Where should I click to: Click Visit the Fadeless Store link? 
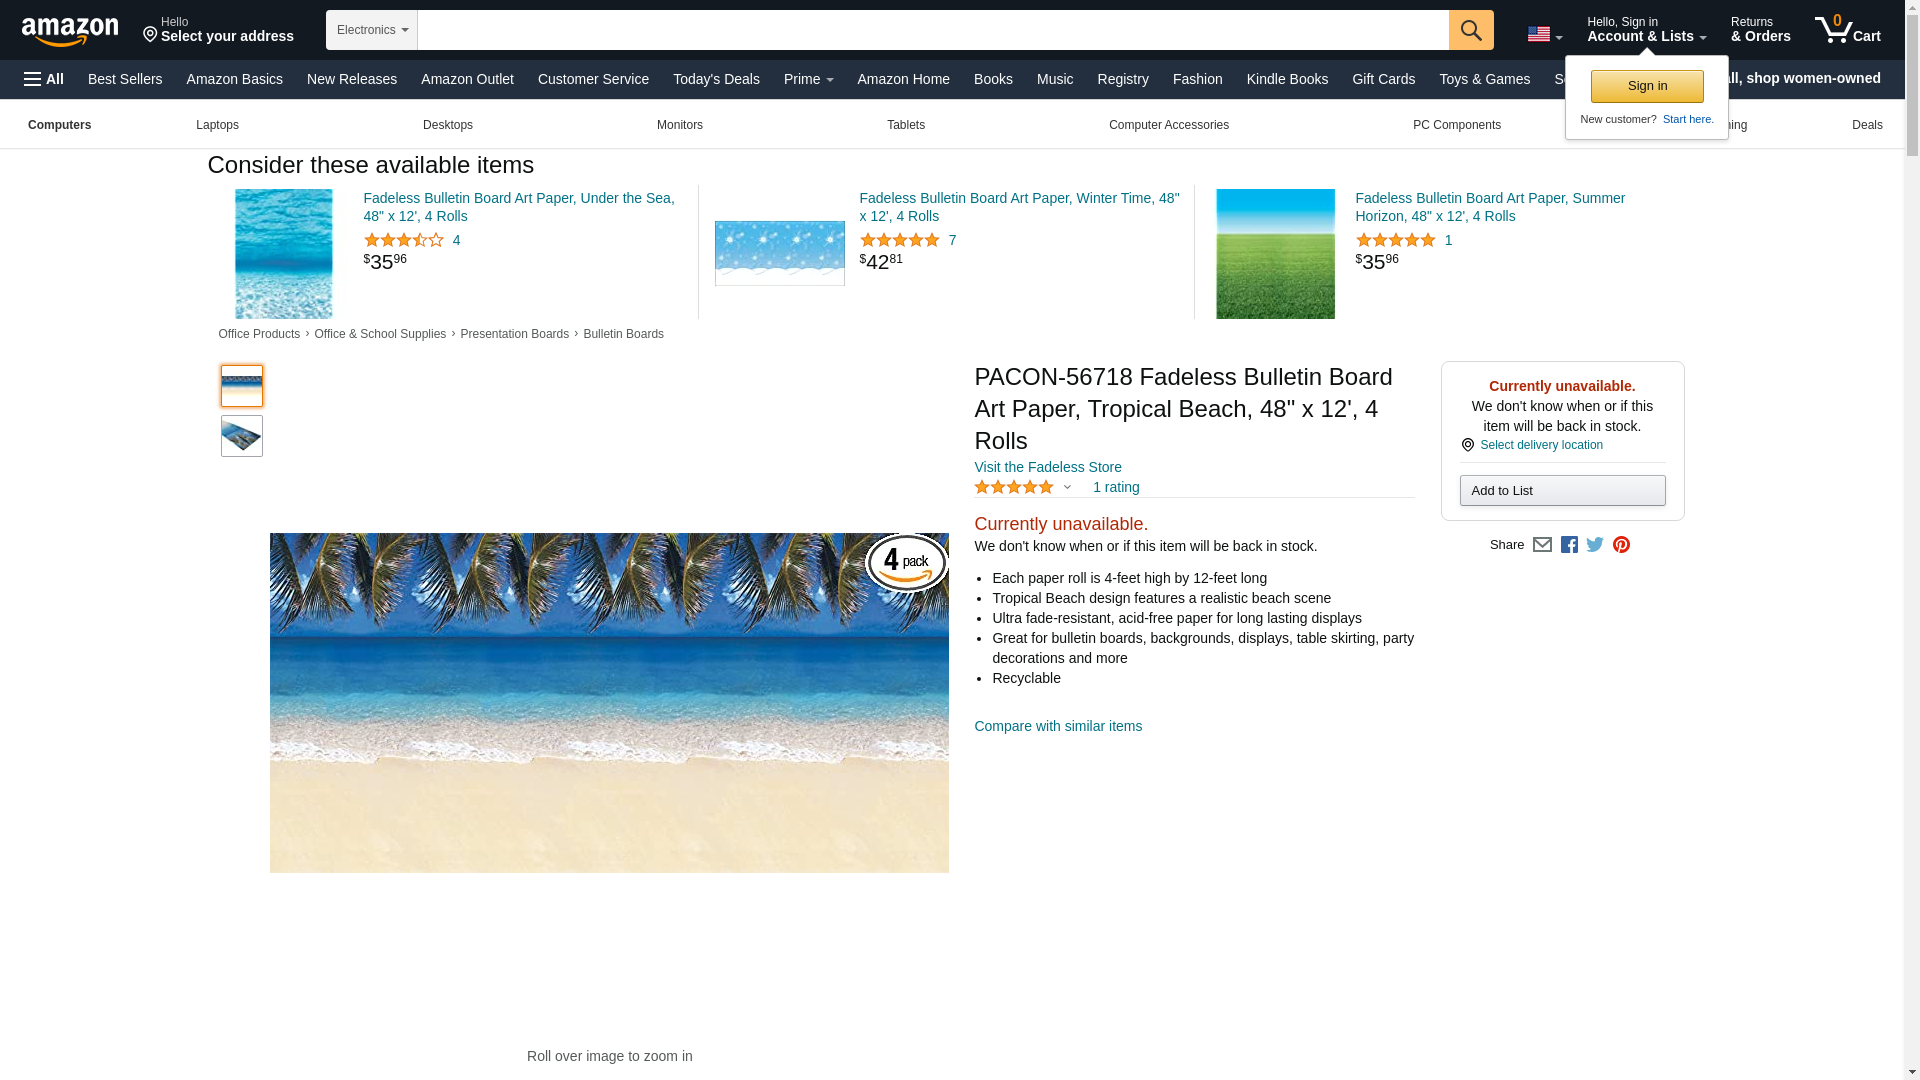[x=1047, y=467]
